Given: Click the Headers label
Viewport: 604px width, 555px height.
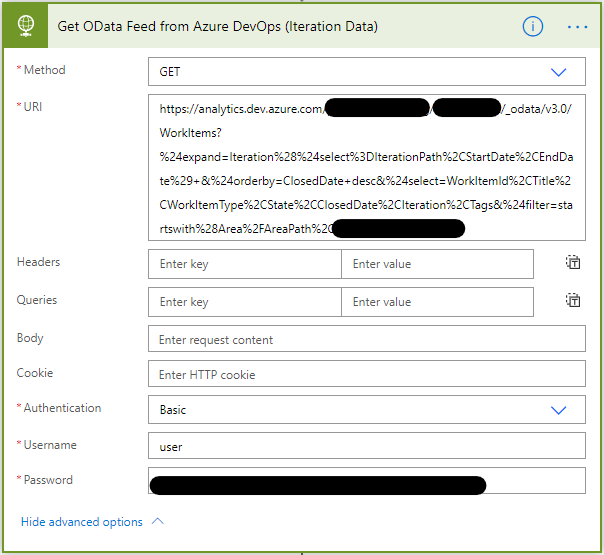Looking at the screenshot, I should pyautogui.click(x=38, y=262).
